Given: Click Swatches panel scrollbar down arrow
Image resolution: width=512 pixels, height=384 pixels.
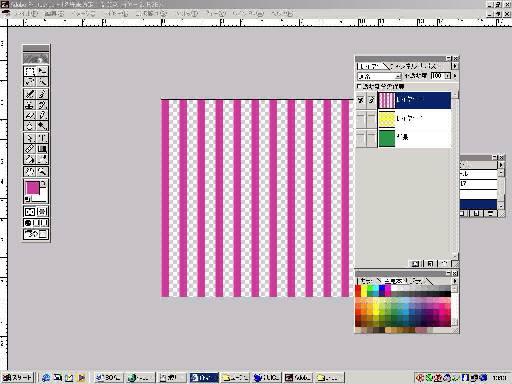Looking at the screenshot, I should [455, 322].
